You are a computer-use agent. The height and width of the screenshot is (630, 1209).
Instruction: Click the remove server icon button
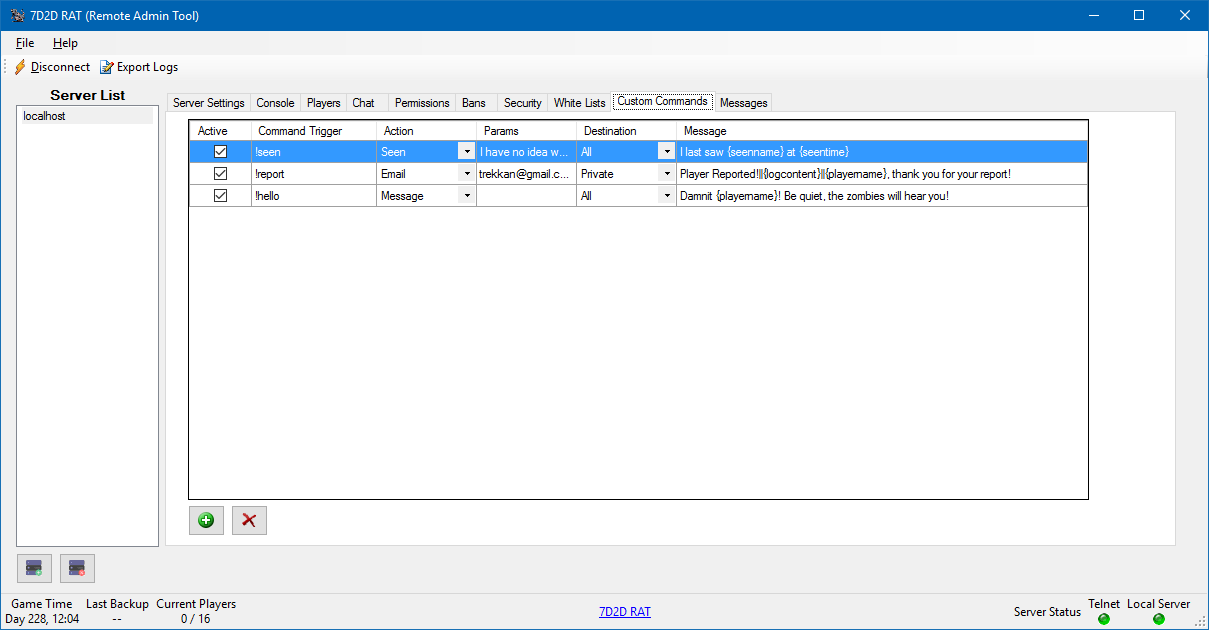(x=77, y=568)
